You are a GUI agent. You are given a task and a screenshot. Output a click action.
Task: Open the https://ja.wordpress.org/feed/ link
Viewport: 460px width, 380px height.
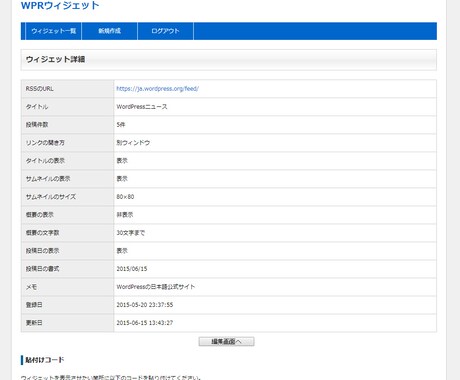click(x=157, y=89)
